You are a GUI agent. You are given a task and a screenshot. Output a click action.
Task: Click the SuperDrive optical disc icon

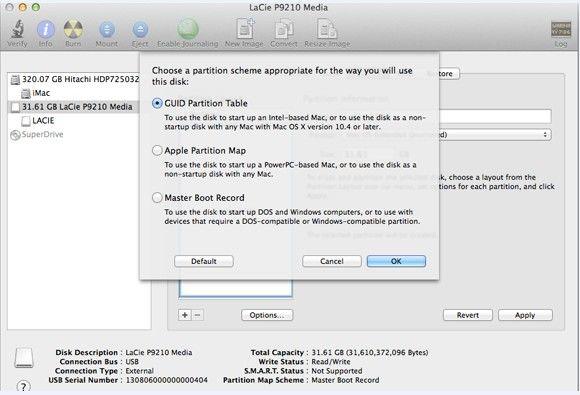[15, 135]
